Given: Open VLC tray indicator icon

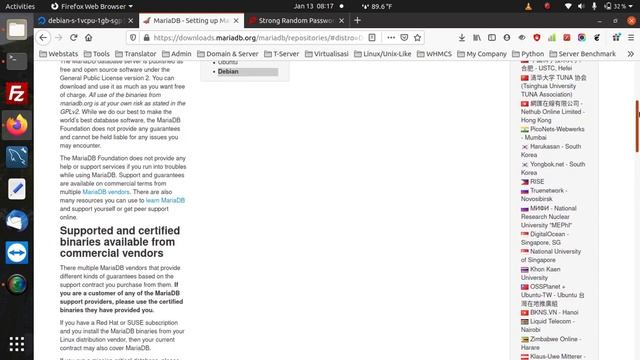Looking at the screenshot, I should 528,6.
